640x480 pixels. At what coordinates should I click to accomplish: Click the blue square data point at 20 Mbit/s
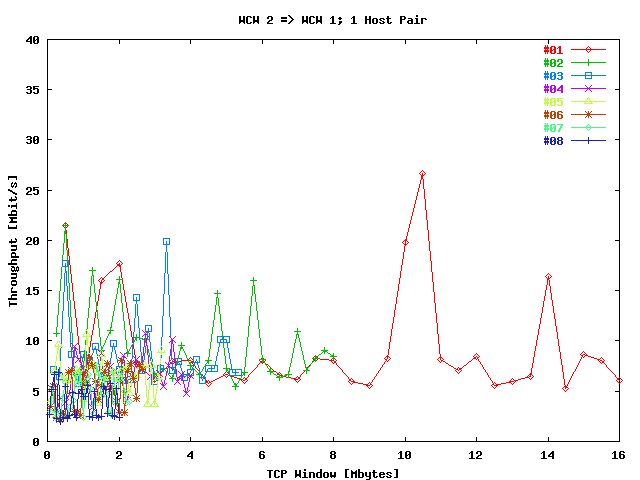[x=166, y=242]
